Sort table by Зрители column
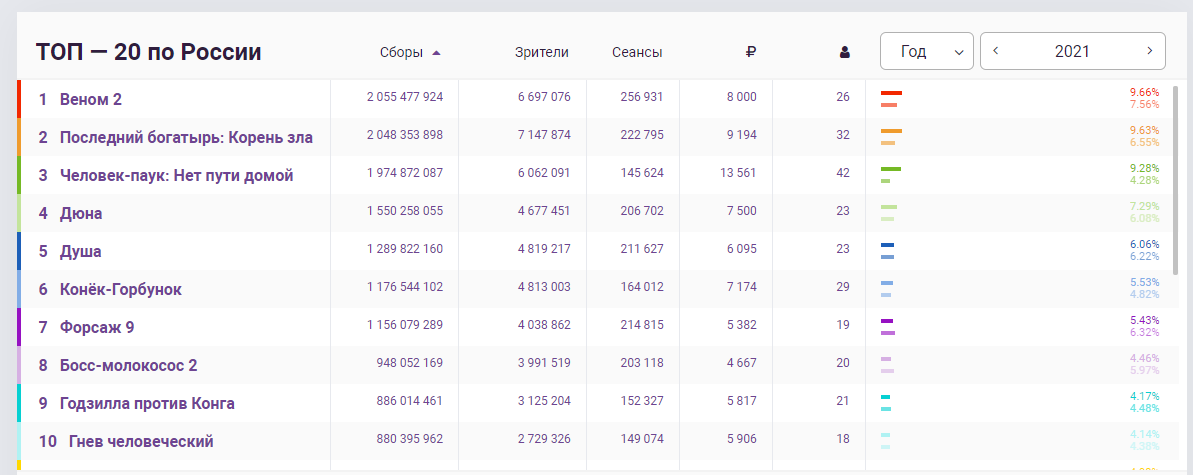 [541, 52]
